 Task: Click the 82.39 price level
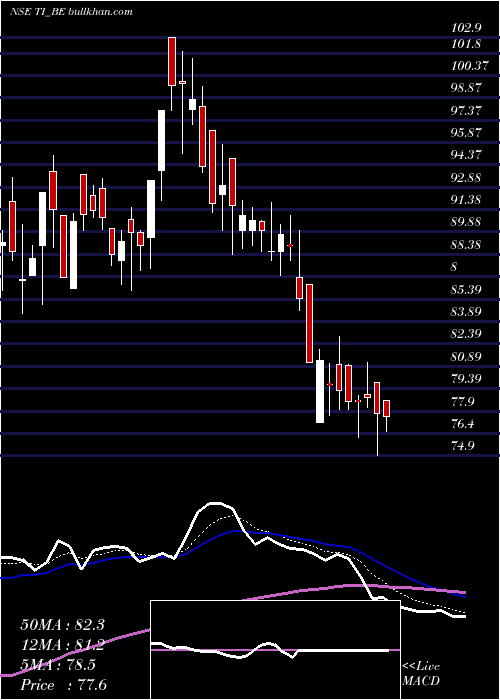pyautogui.click(x=467, y=334)
